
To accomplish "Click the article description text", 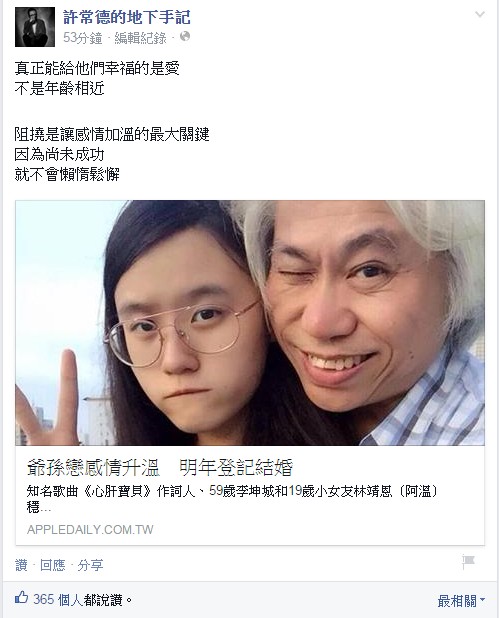I will tap(232, 499).
